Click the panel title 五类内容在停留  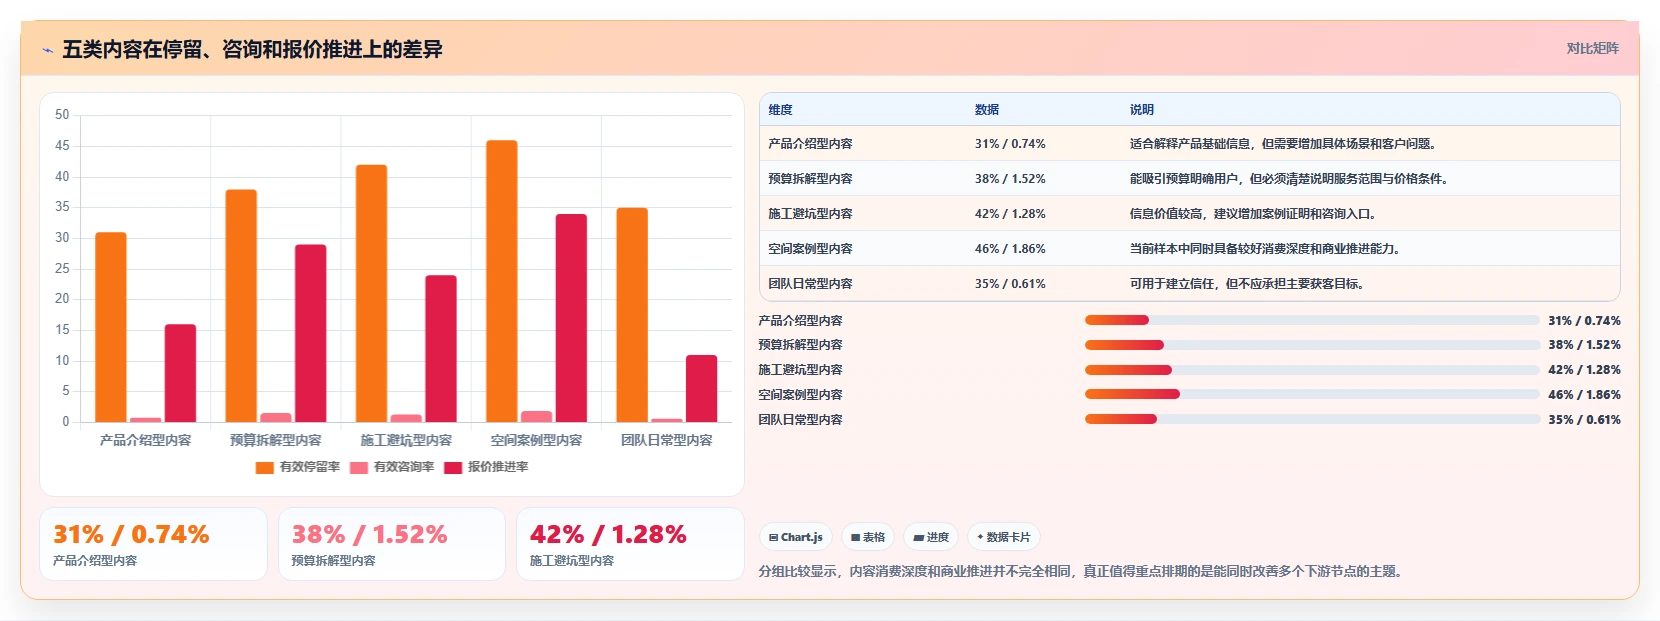252,49
